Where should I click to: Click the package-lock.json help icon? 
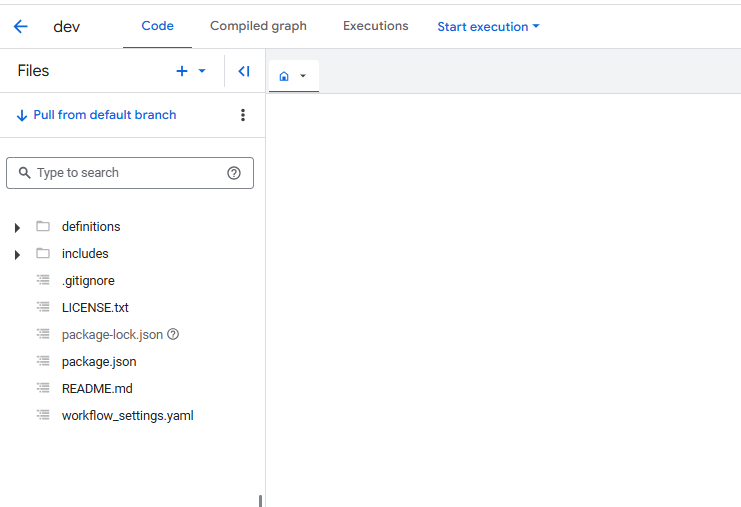(x=173, y=335)
